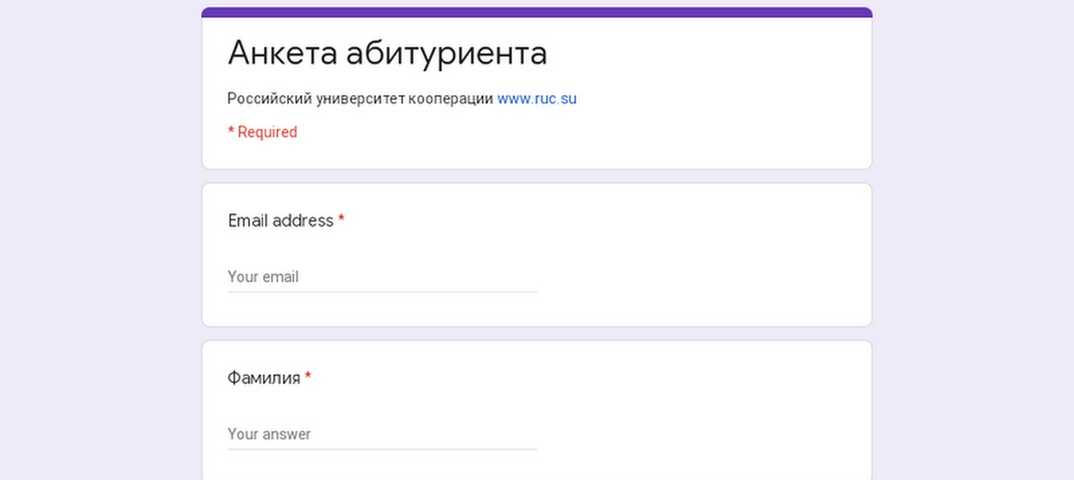Click the purple header bar atop the form
The image size is (1074, 480).
(536, 12)
